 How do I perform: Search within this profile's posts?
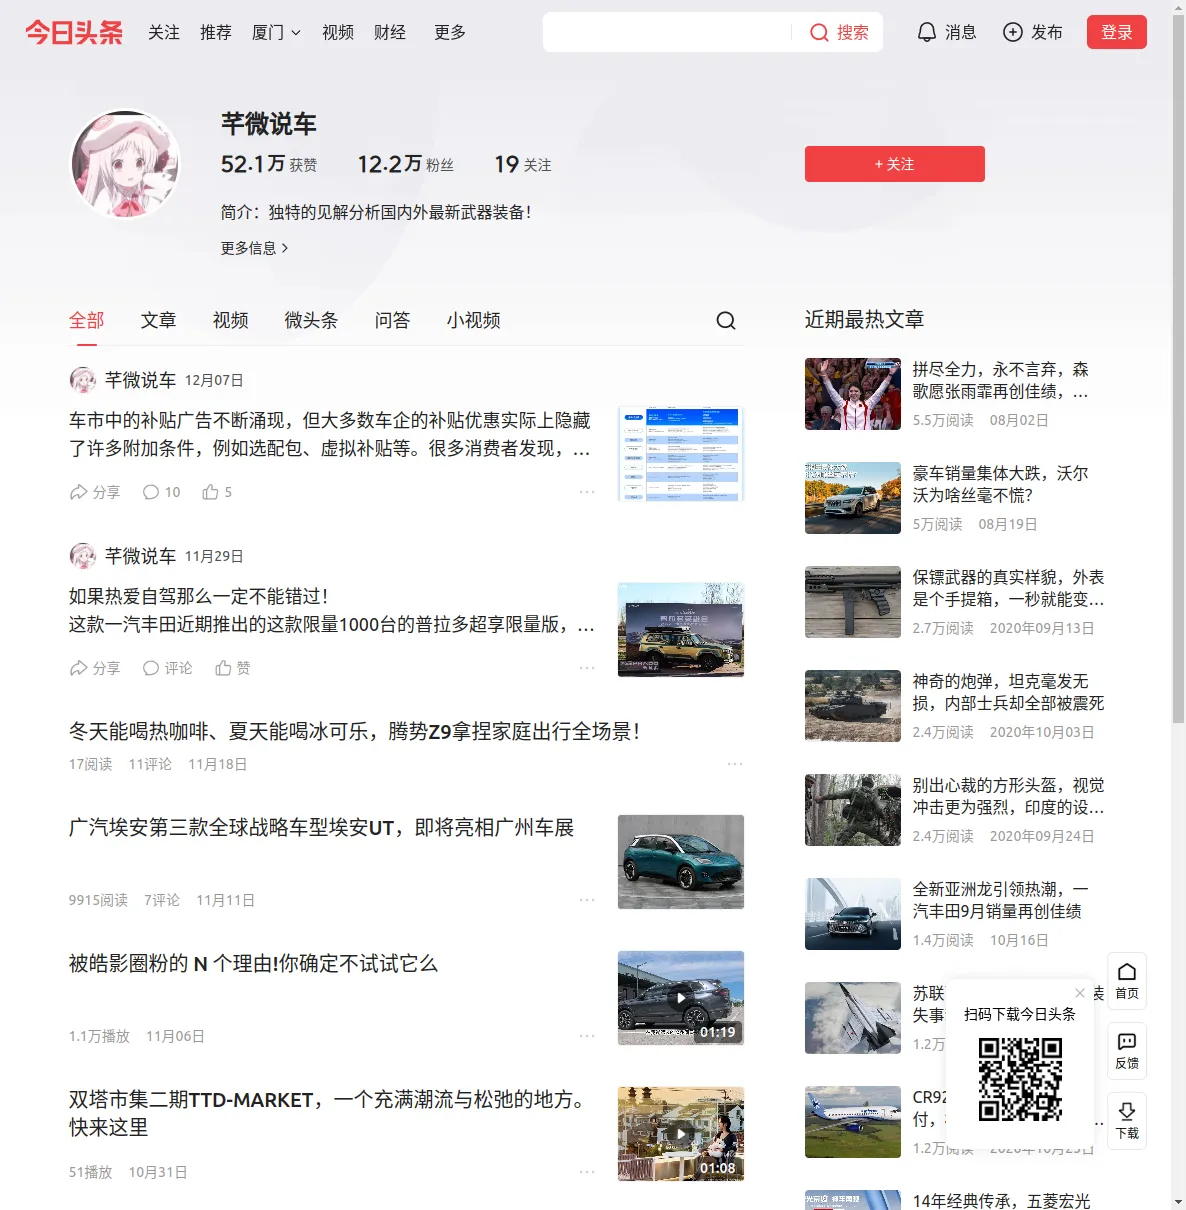click(x=726, y=320)
